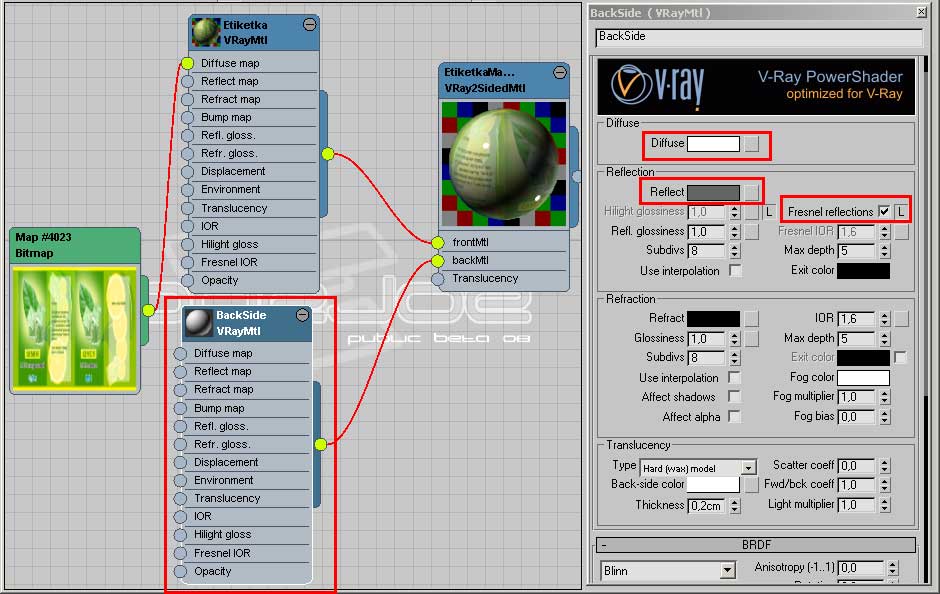Click the backMtl input socket
940x594 pixels.
tap(438, 261)
